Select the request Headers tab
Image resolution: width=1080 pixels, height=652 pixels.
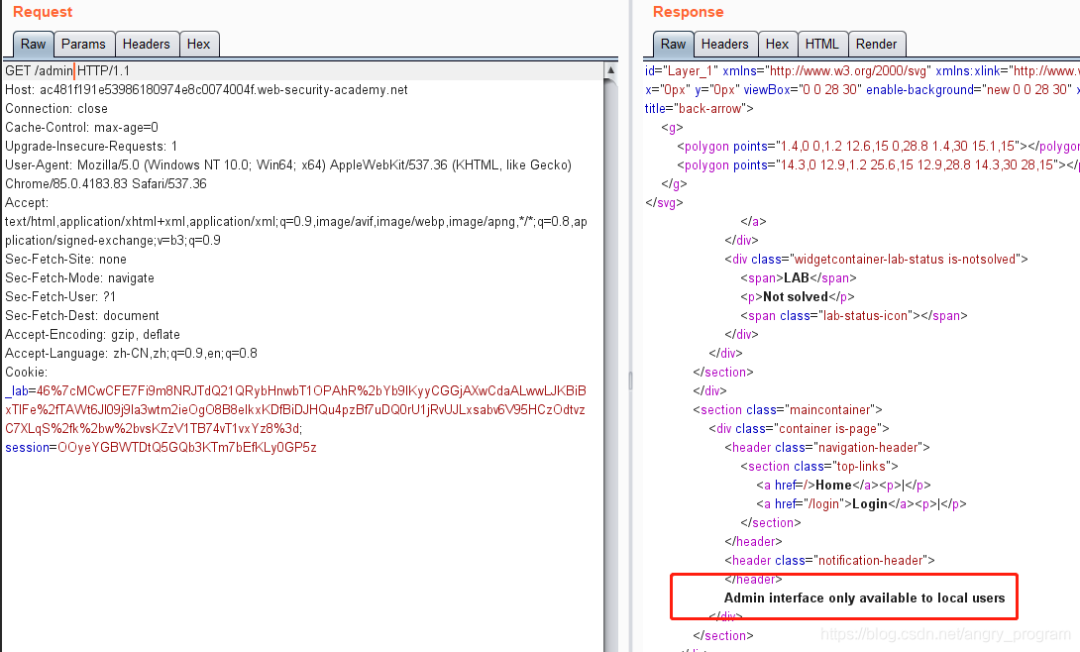146,44
